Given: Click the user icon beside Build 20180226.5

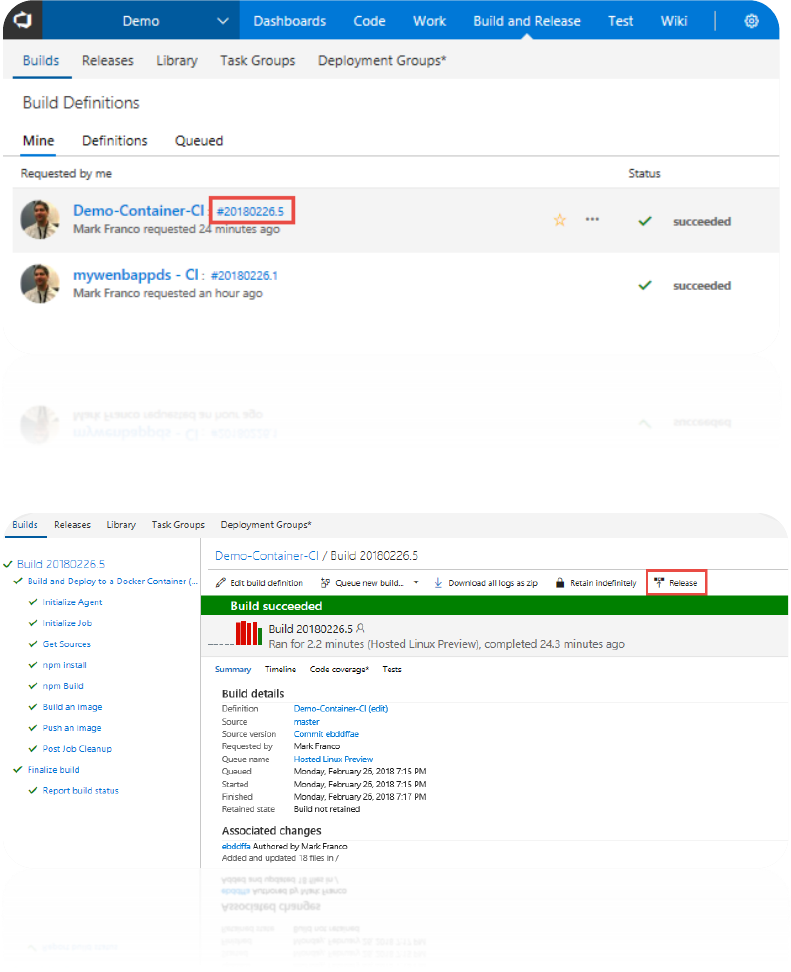Looking at the screenshot, I should coord(360,629).
